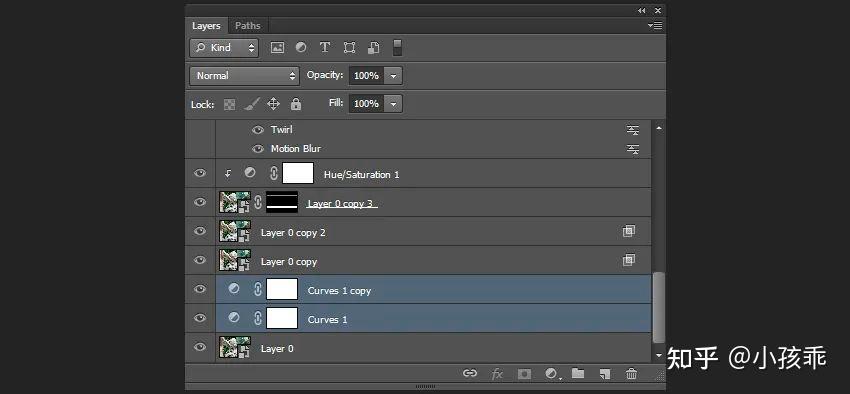The image size is (850, 394).
Task: Open Twirl filter blending options
Action: (633, 130)
